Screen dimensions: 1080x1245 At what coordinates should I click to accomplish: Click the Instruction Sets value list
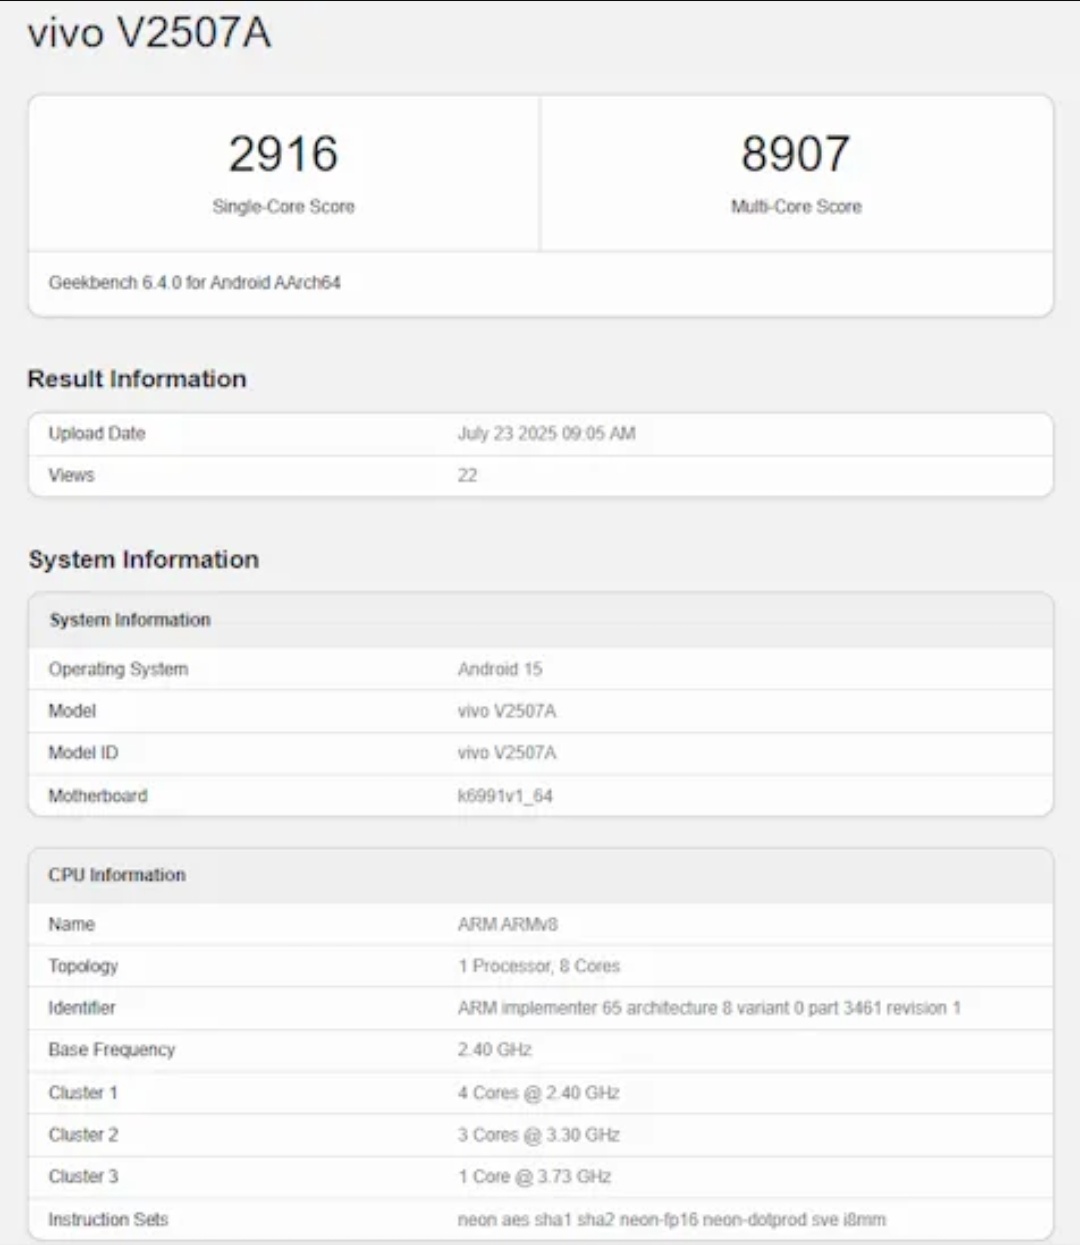coord(671,1220)
